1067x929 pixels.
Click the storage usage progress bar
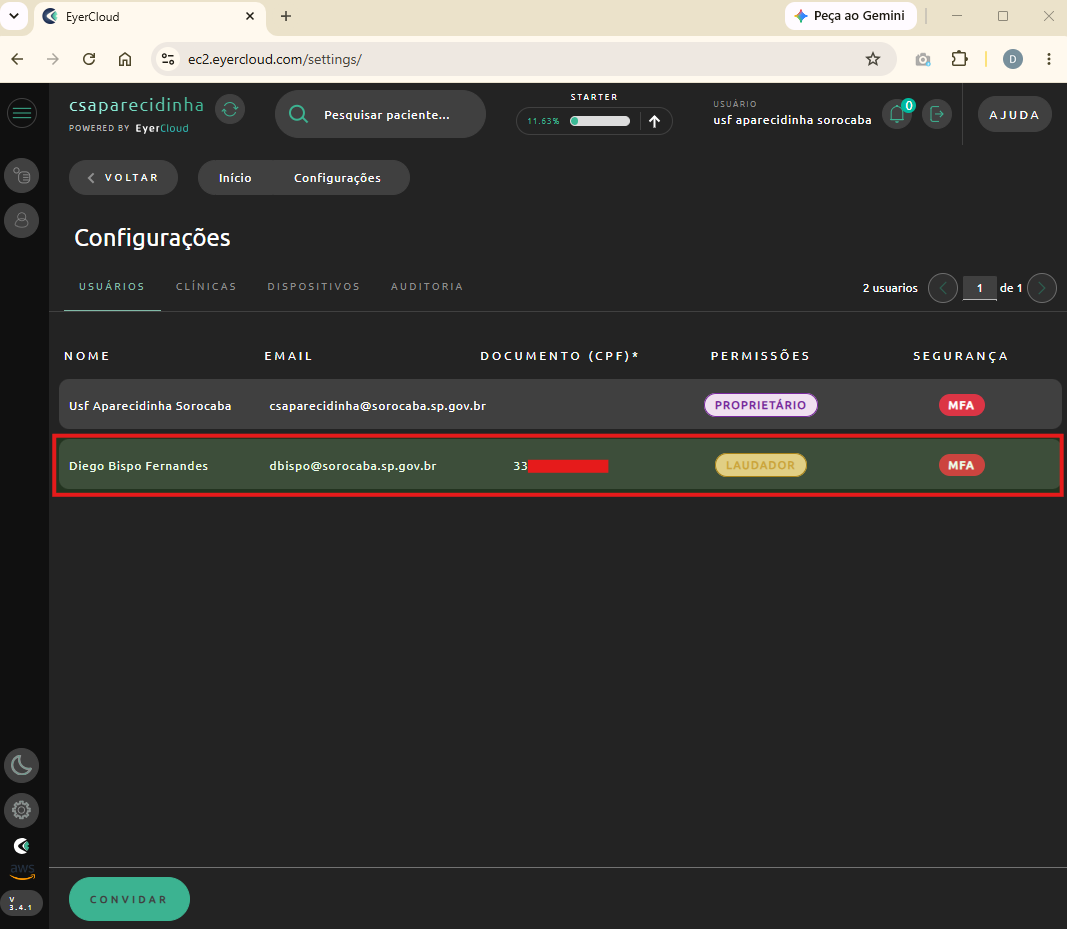click(x=600, y=121)
